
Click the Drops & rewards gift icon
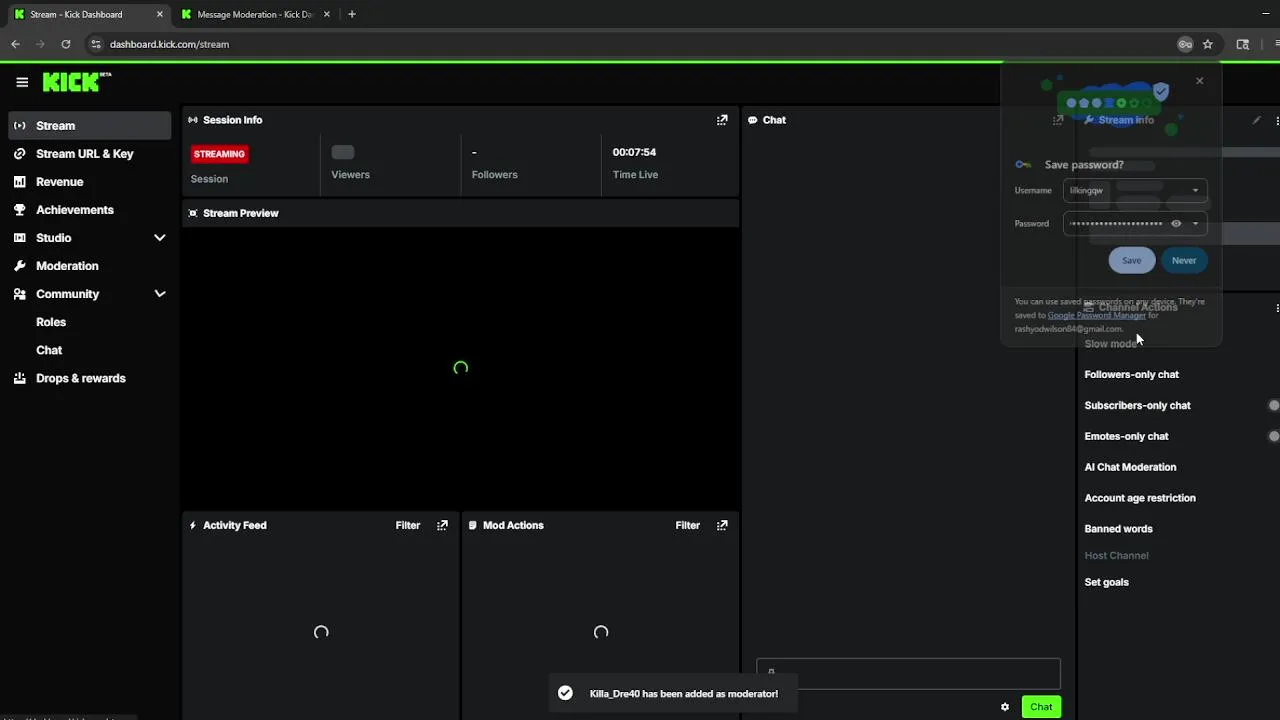pos(19,378)
